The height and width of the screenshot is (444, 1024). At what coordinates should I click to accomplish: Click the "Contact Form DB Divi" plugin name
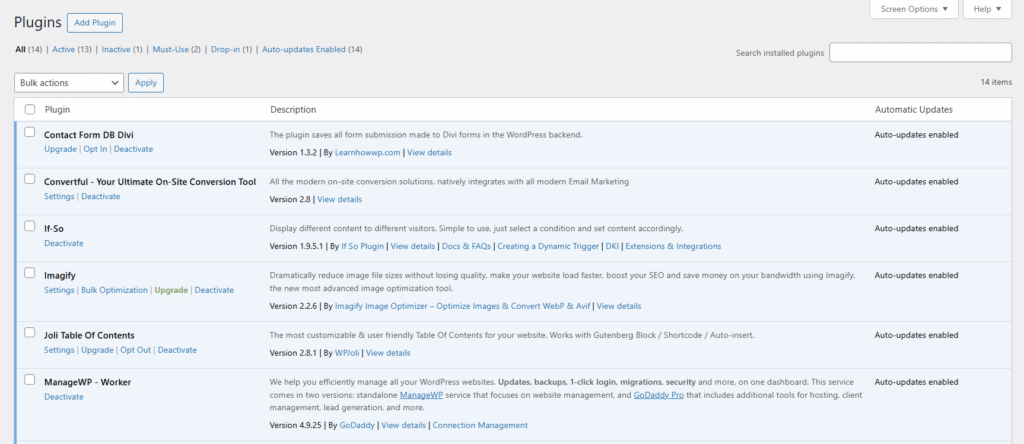(89, 135)
